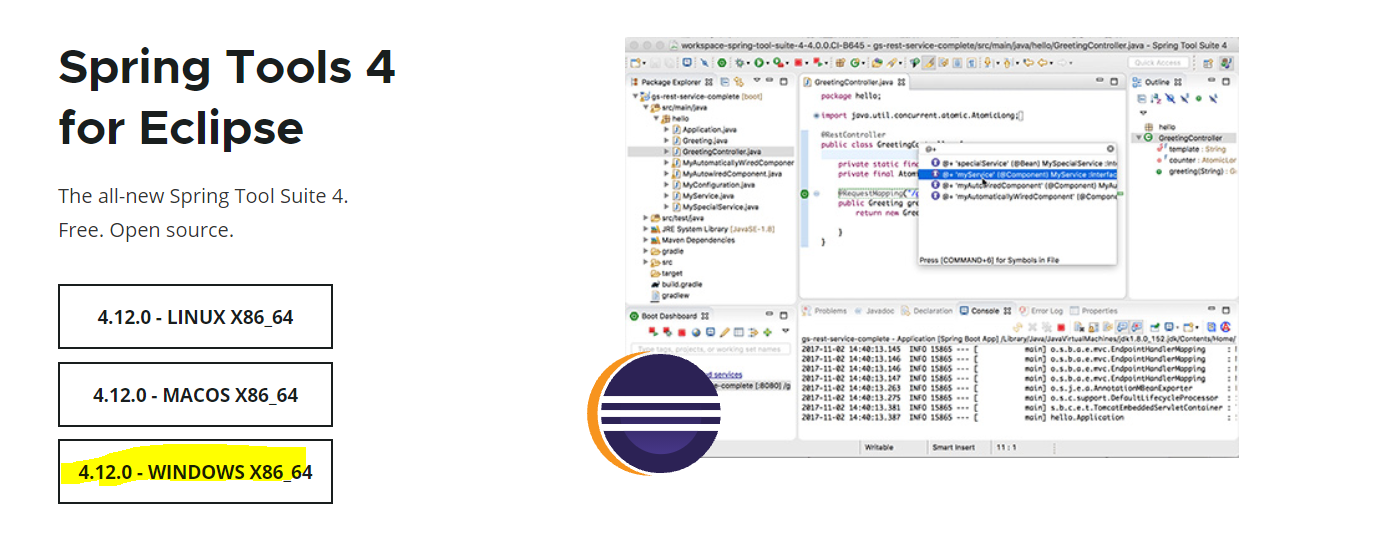Open the Problems tab in bottom panel
This screenshot has width=1396, height=560.
[825, 311]
